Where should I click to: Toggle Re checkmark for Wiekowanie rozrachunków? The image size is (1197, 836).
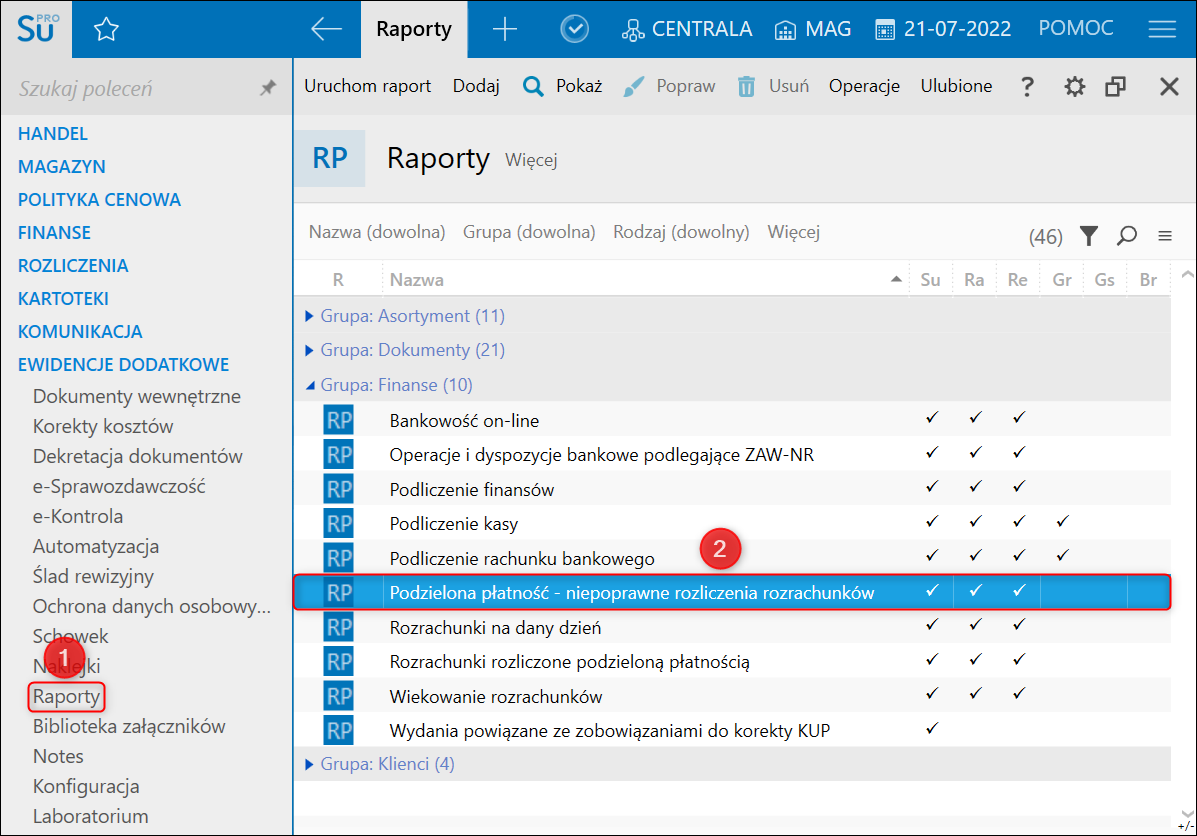click(1018, 694)
